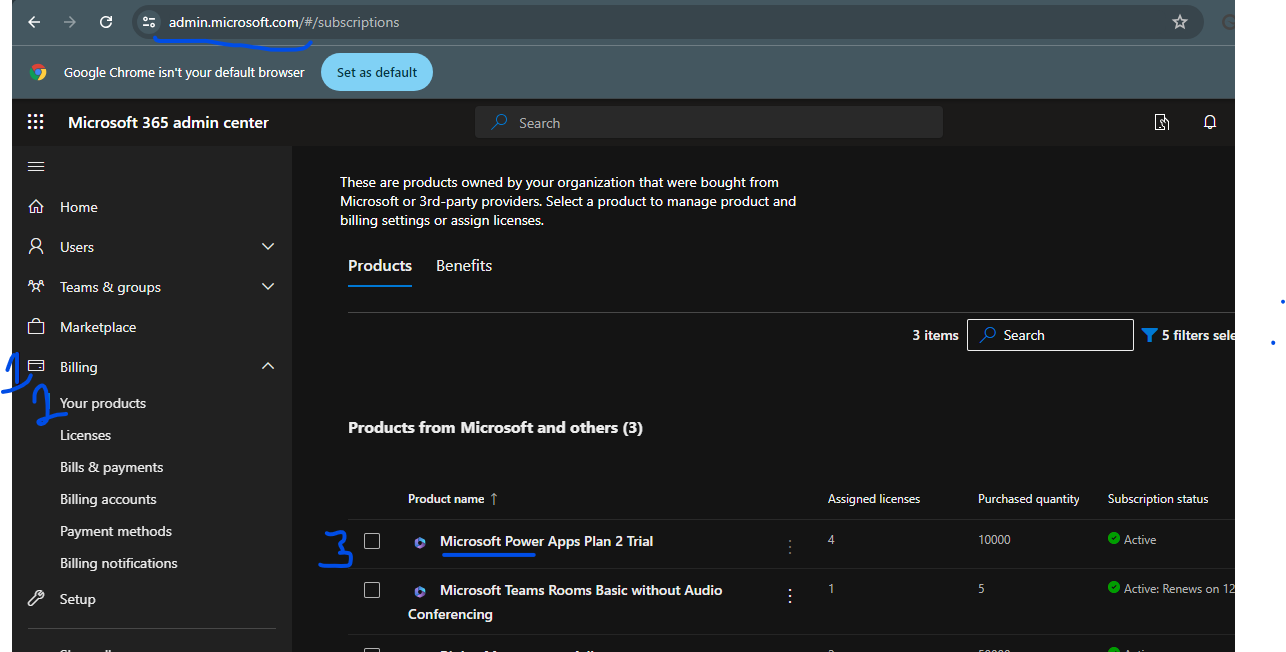1286x652 pixels.
Task: Open the notifications bell icon
Action: coord(1210,122)
